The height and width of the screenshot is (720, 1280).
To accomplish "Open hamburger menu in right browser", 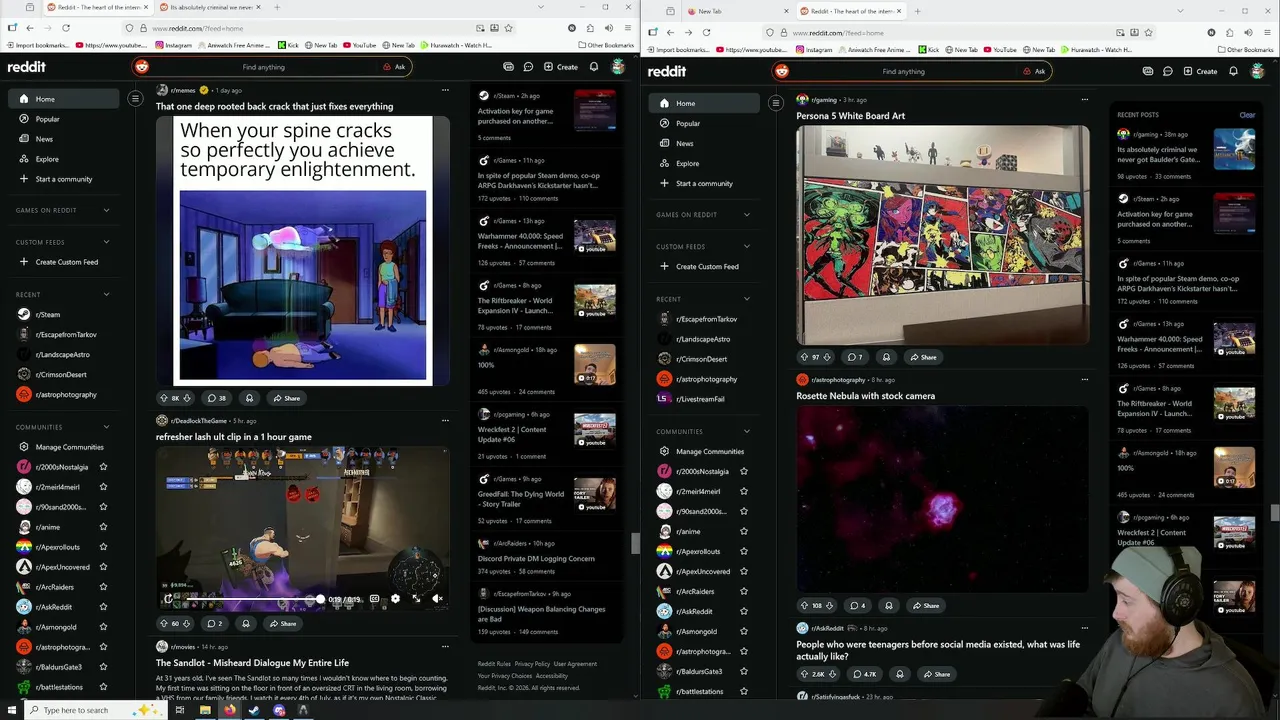I will 1266,32.
